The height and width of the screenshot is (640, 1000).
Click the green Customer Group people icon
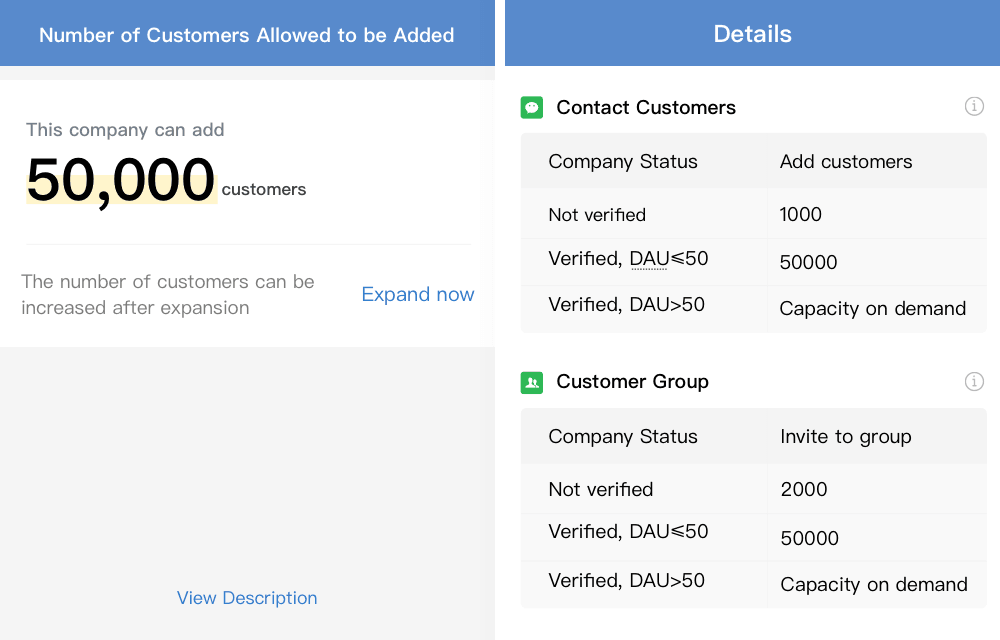532,382
